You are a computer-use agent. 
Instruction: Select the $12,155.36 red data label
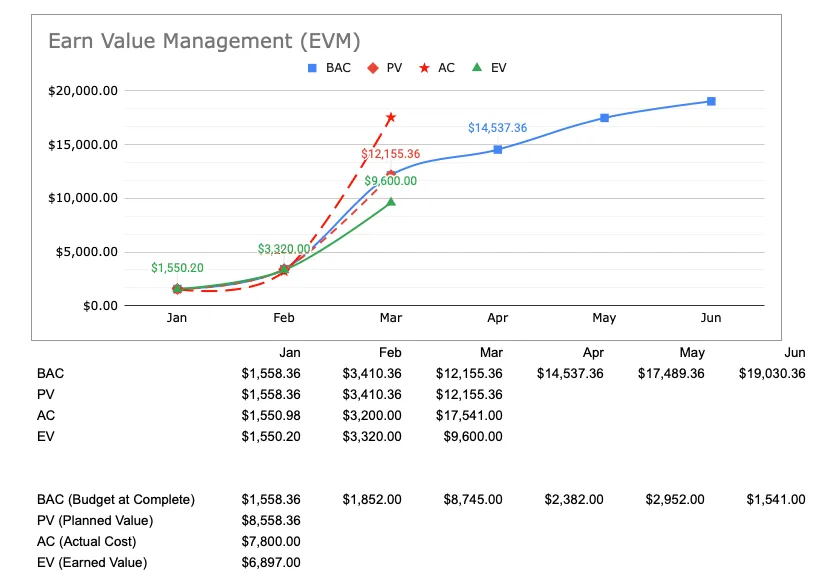(x=390, y=154)
